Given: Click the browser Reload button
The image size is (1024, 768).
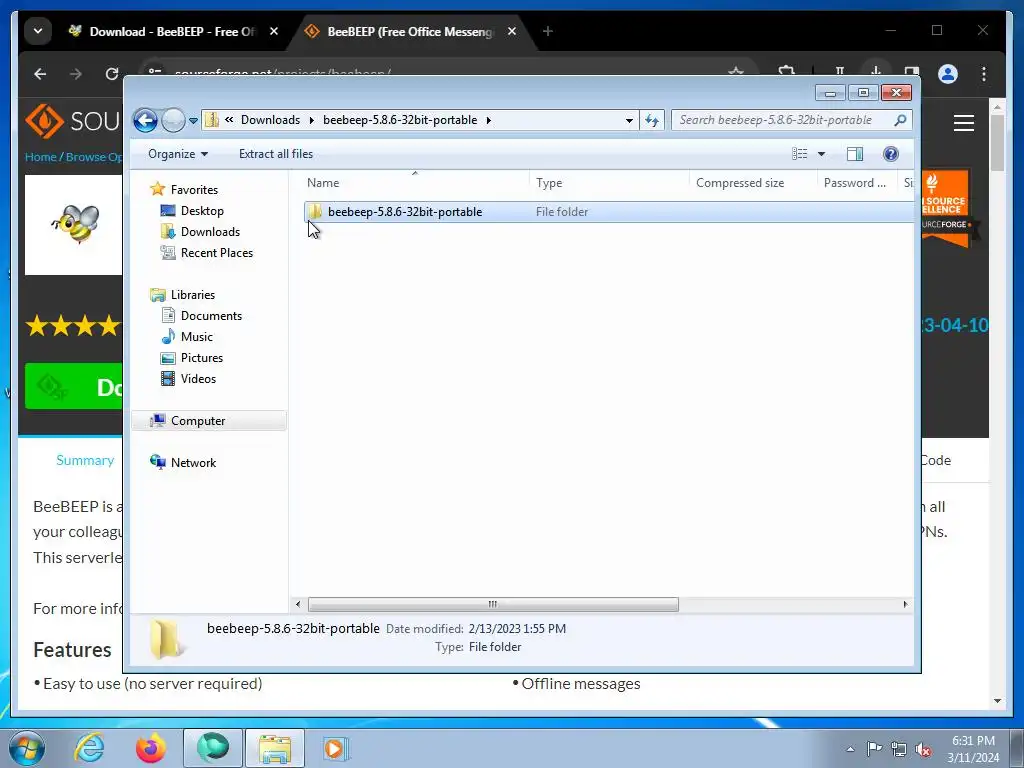Looking at the screenshot, I should click(112, 74).
